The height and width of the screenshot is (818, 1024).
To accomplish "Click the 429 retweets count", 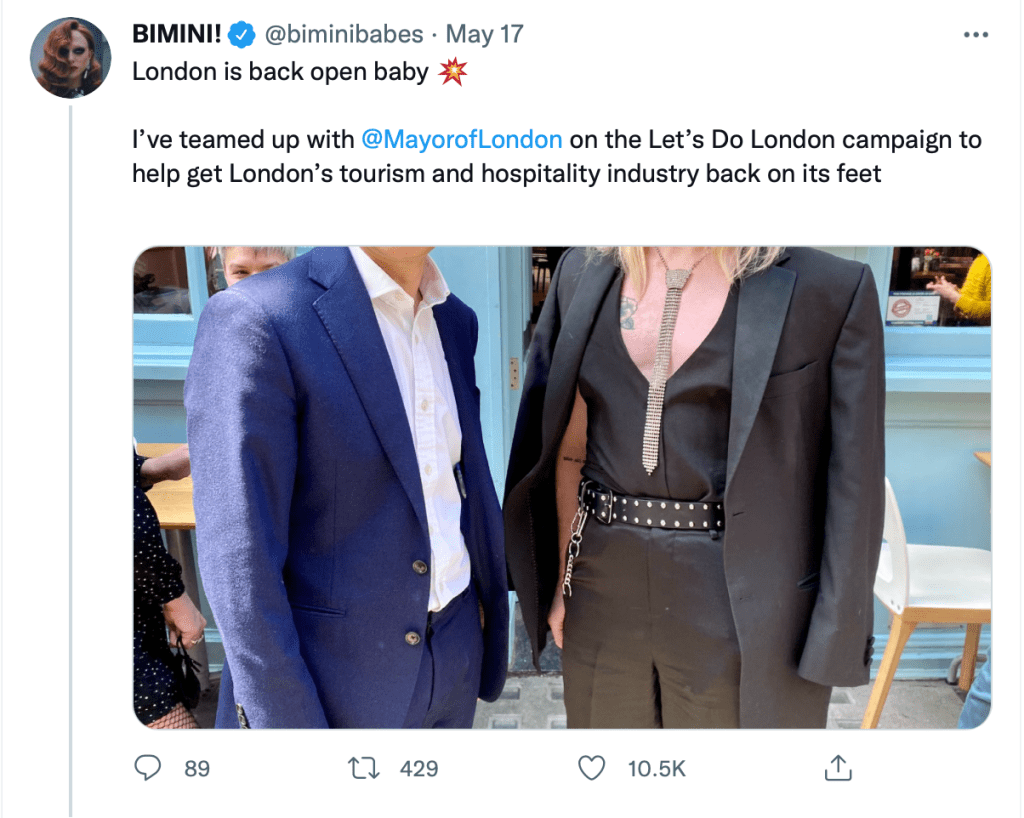I will click(419, 768).
